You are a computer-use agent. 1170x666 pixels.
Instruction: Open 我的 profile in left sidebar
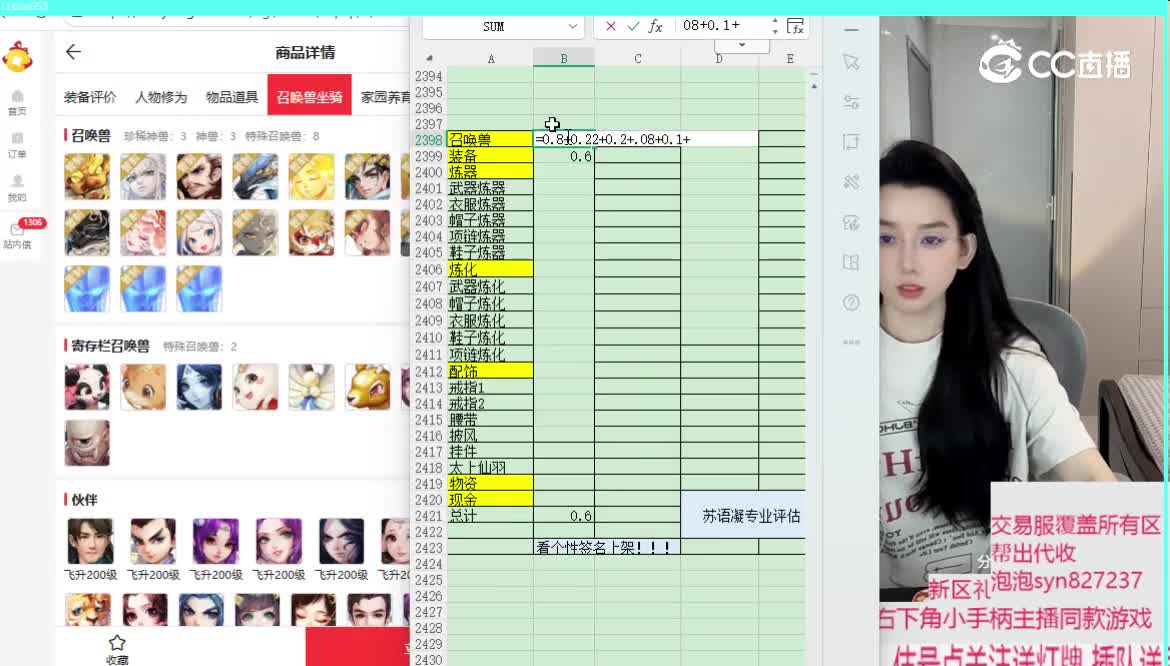(x=17, y=188)
